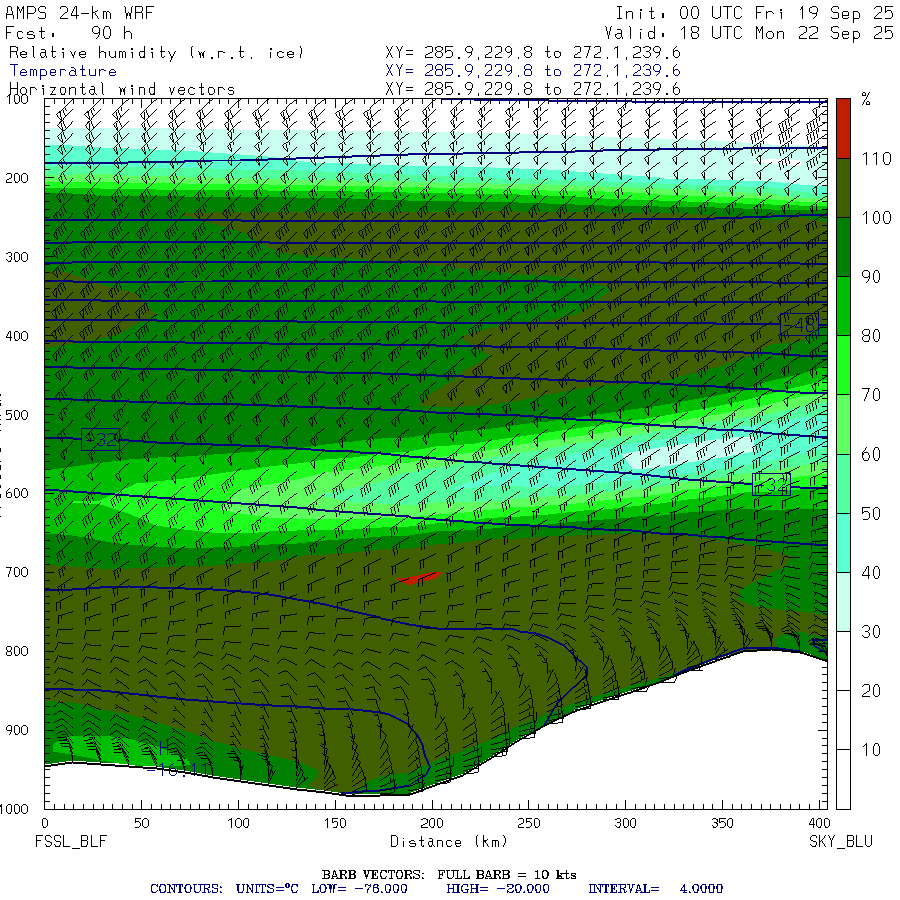The height and width of the screenshot is (900, 900).
Task: Click the '20' colorbar label
Action: tap(871, 690)
